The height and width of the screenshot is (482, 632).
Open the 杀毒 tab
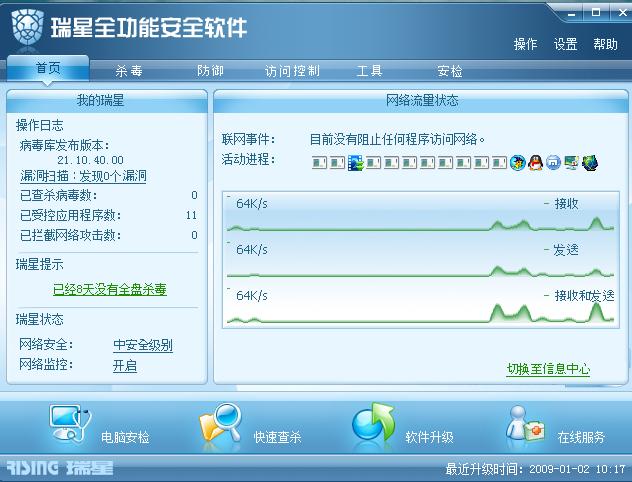tap(129, 71)
